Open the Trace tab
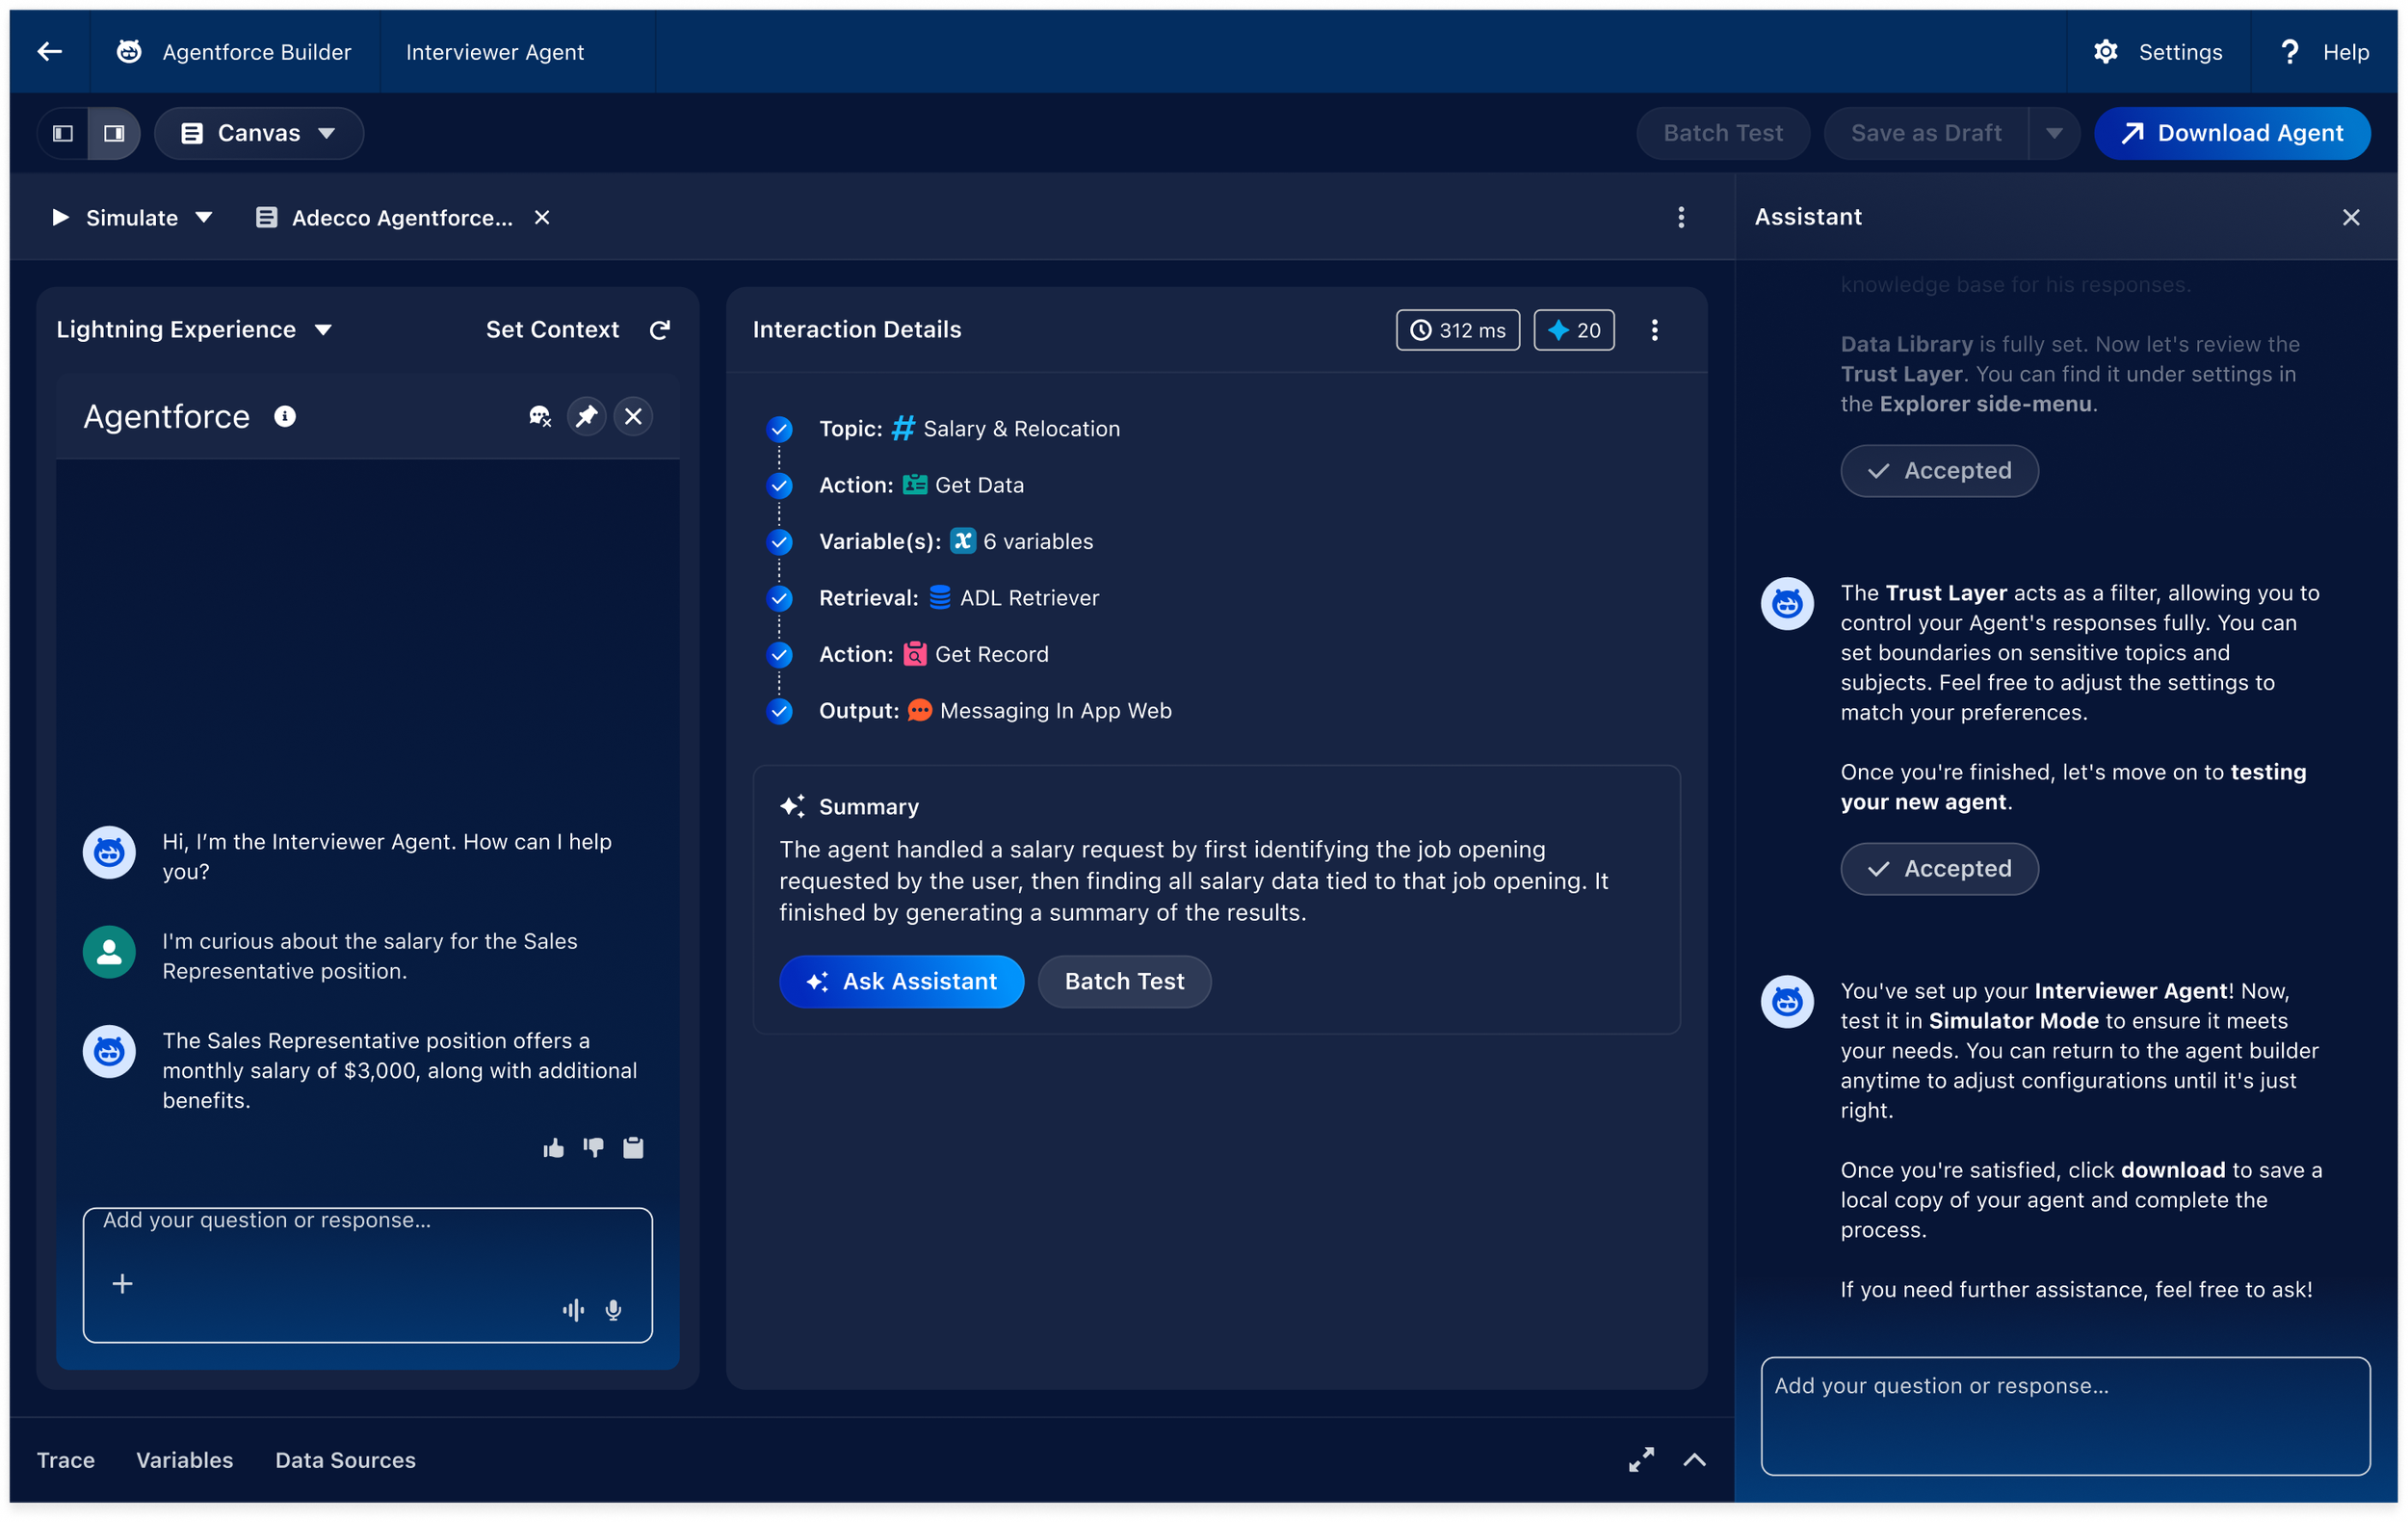Screen dimensions: 2408x1522 [x=66, y=1459]
